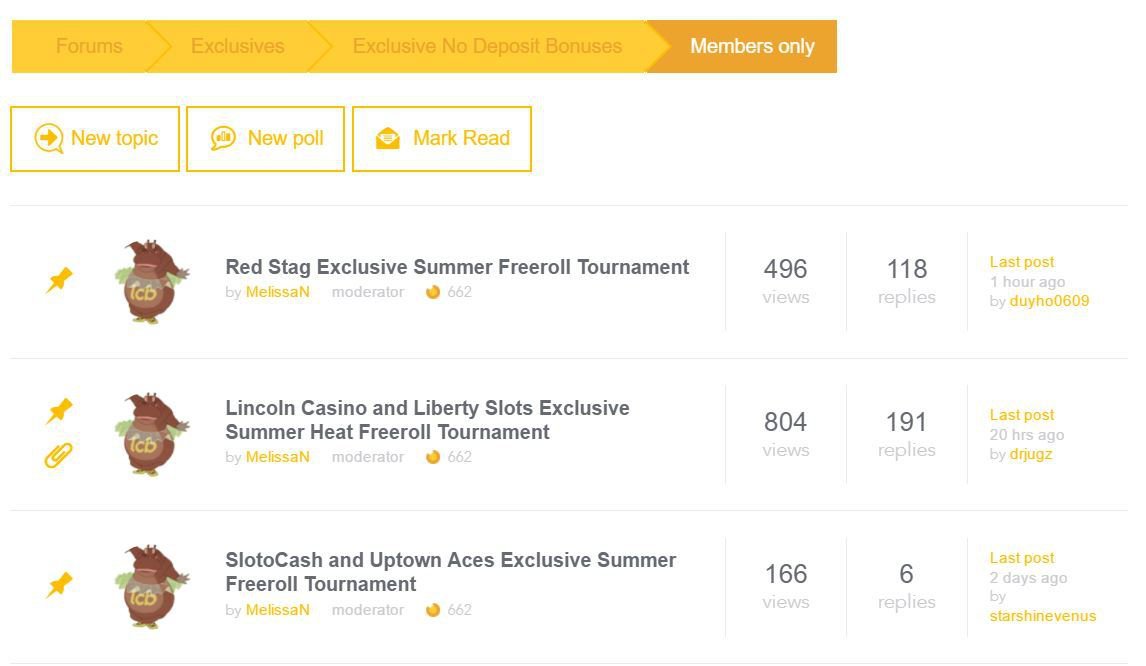Open Exclusive No Deposit Bonuses breadcrumb
This screenshot has width=1146, height=666.
(487, 46)
